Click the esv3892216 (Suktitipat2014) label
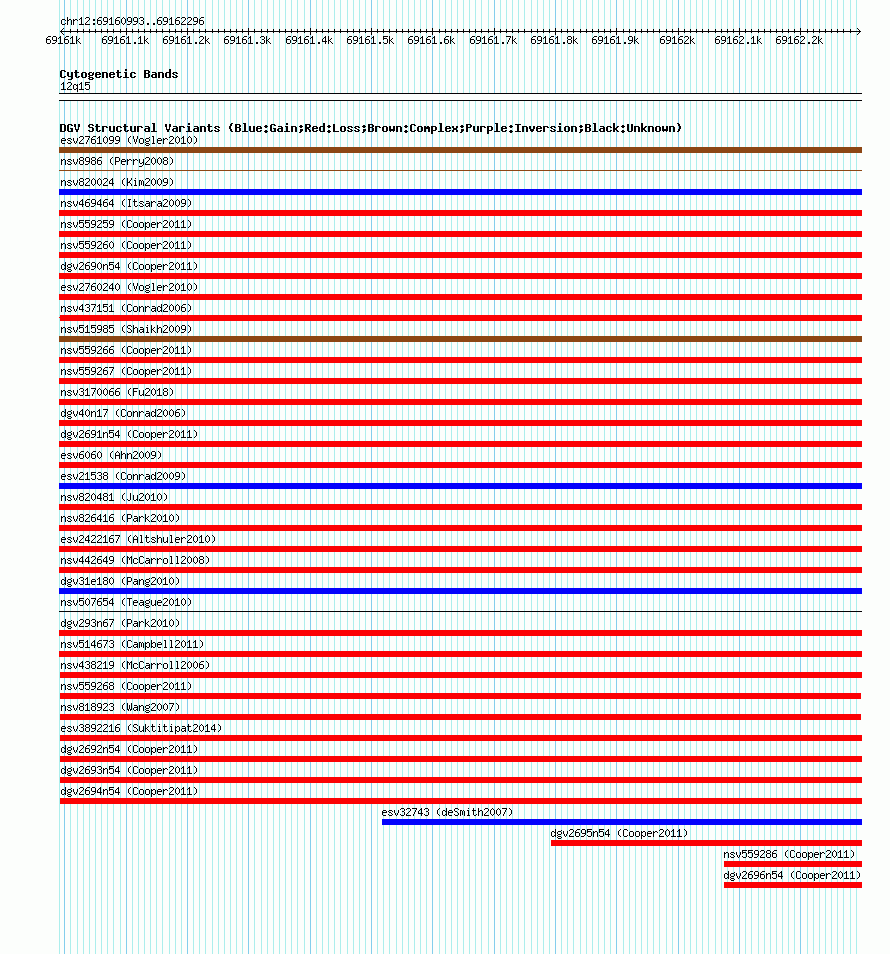 [x=141, y=728]
